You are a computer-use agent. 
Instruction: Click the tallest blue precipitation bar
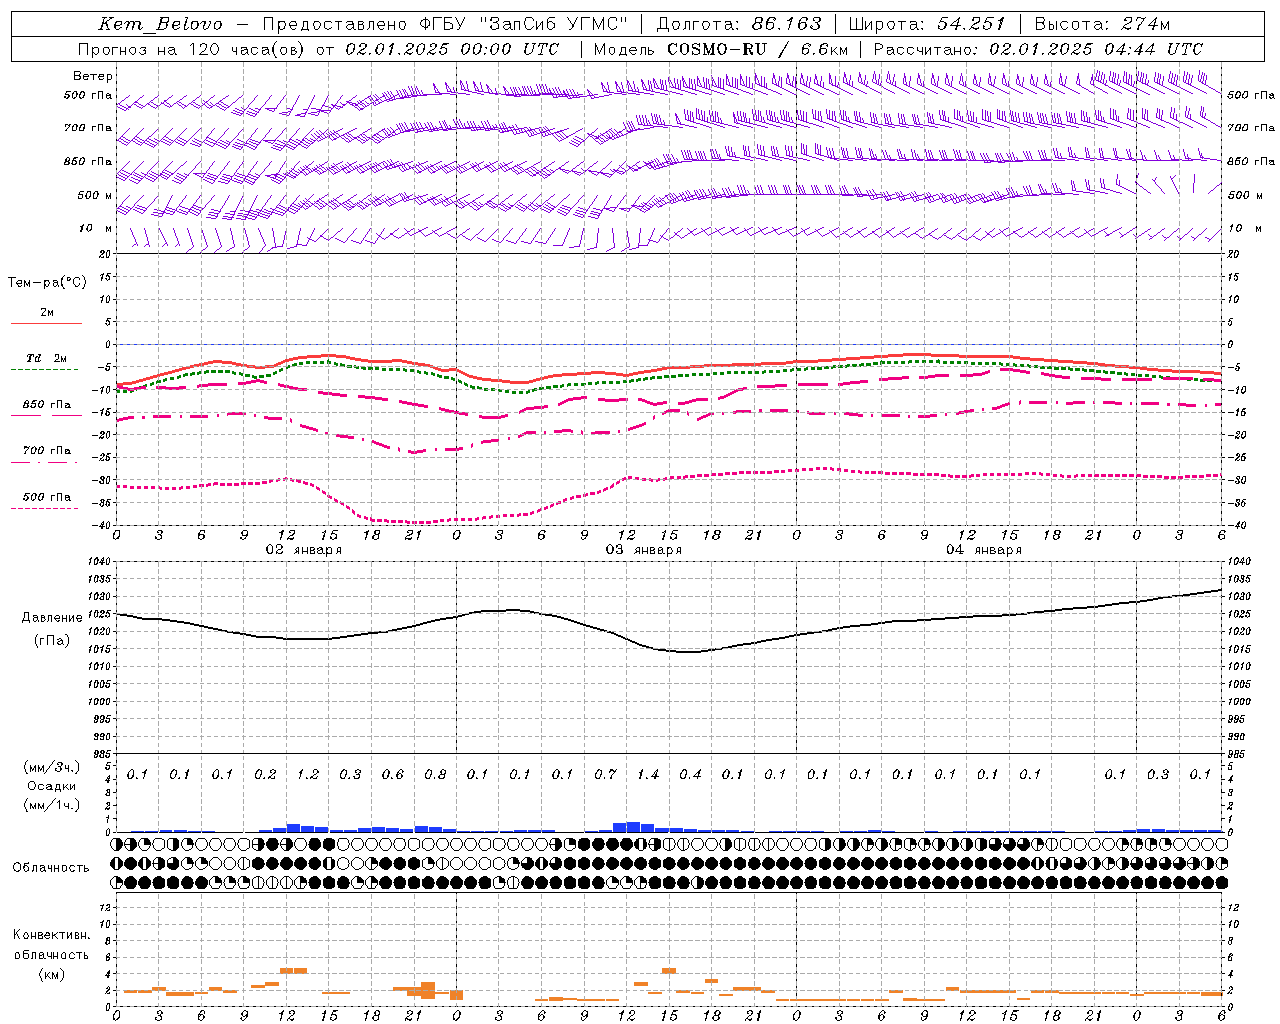pos(633,827)
